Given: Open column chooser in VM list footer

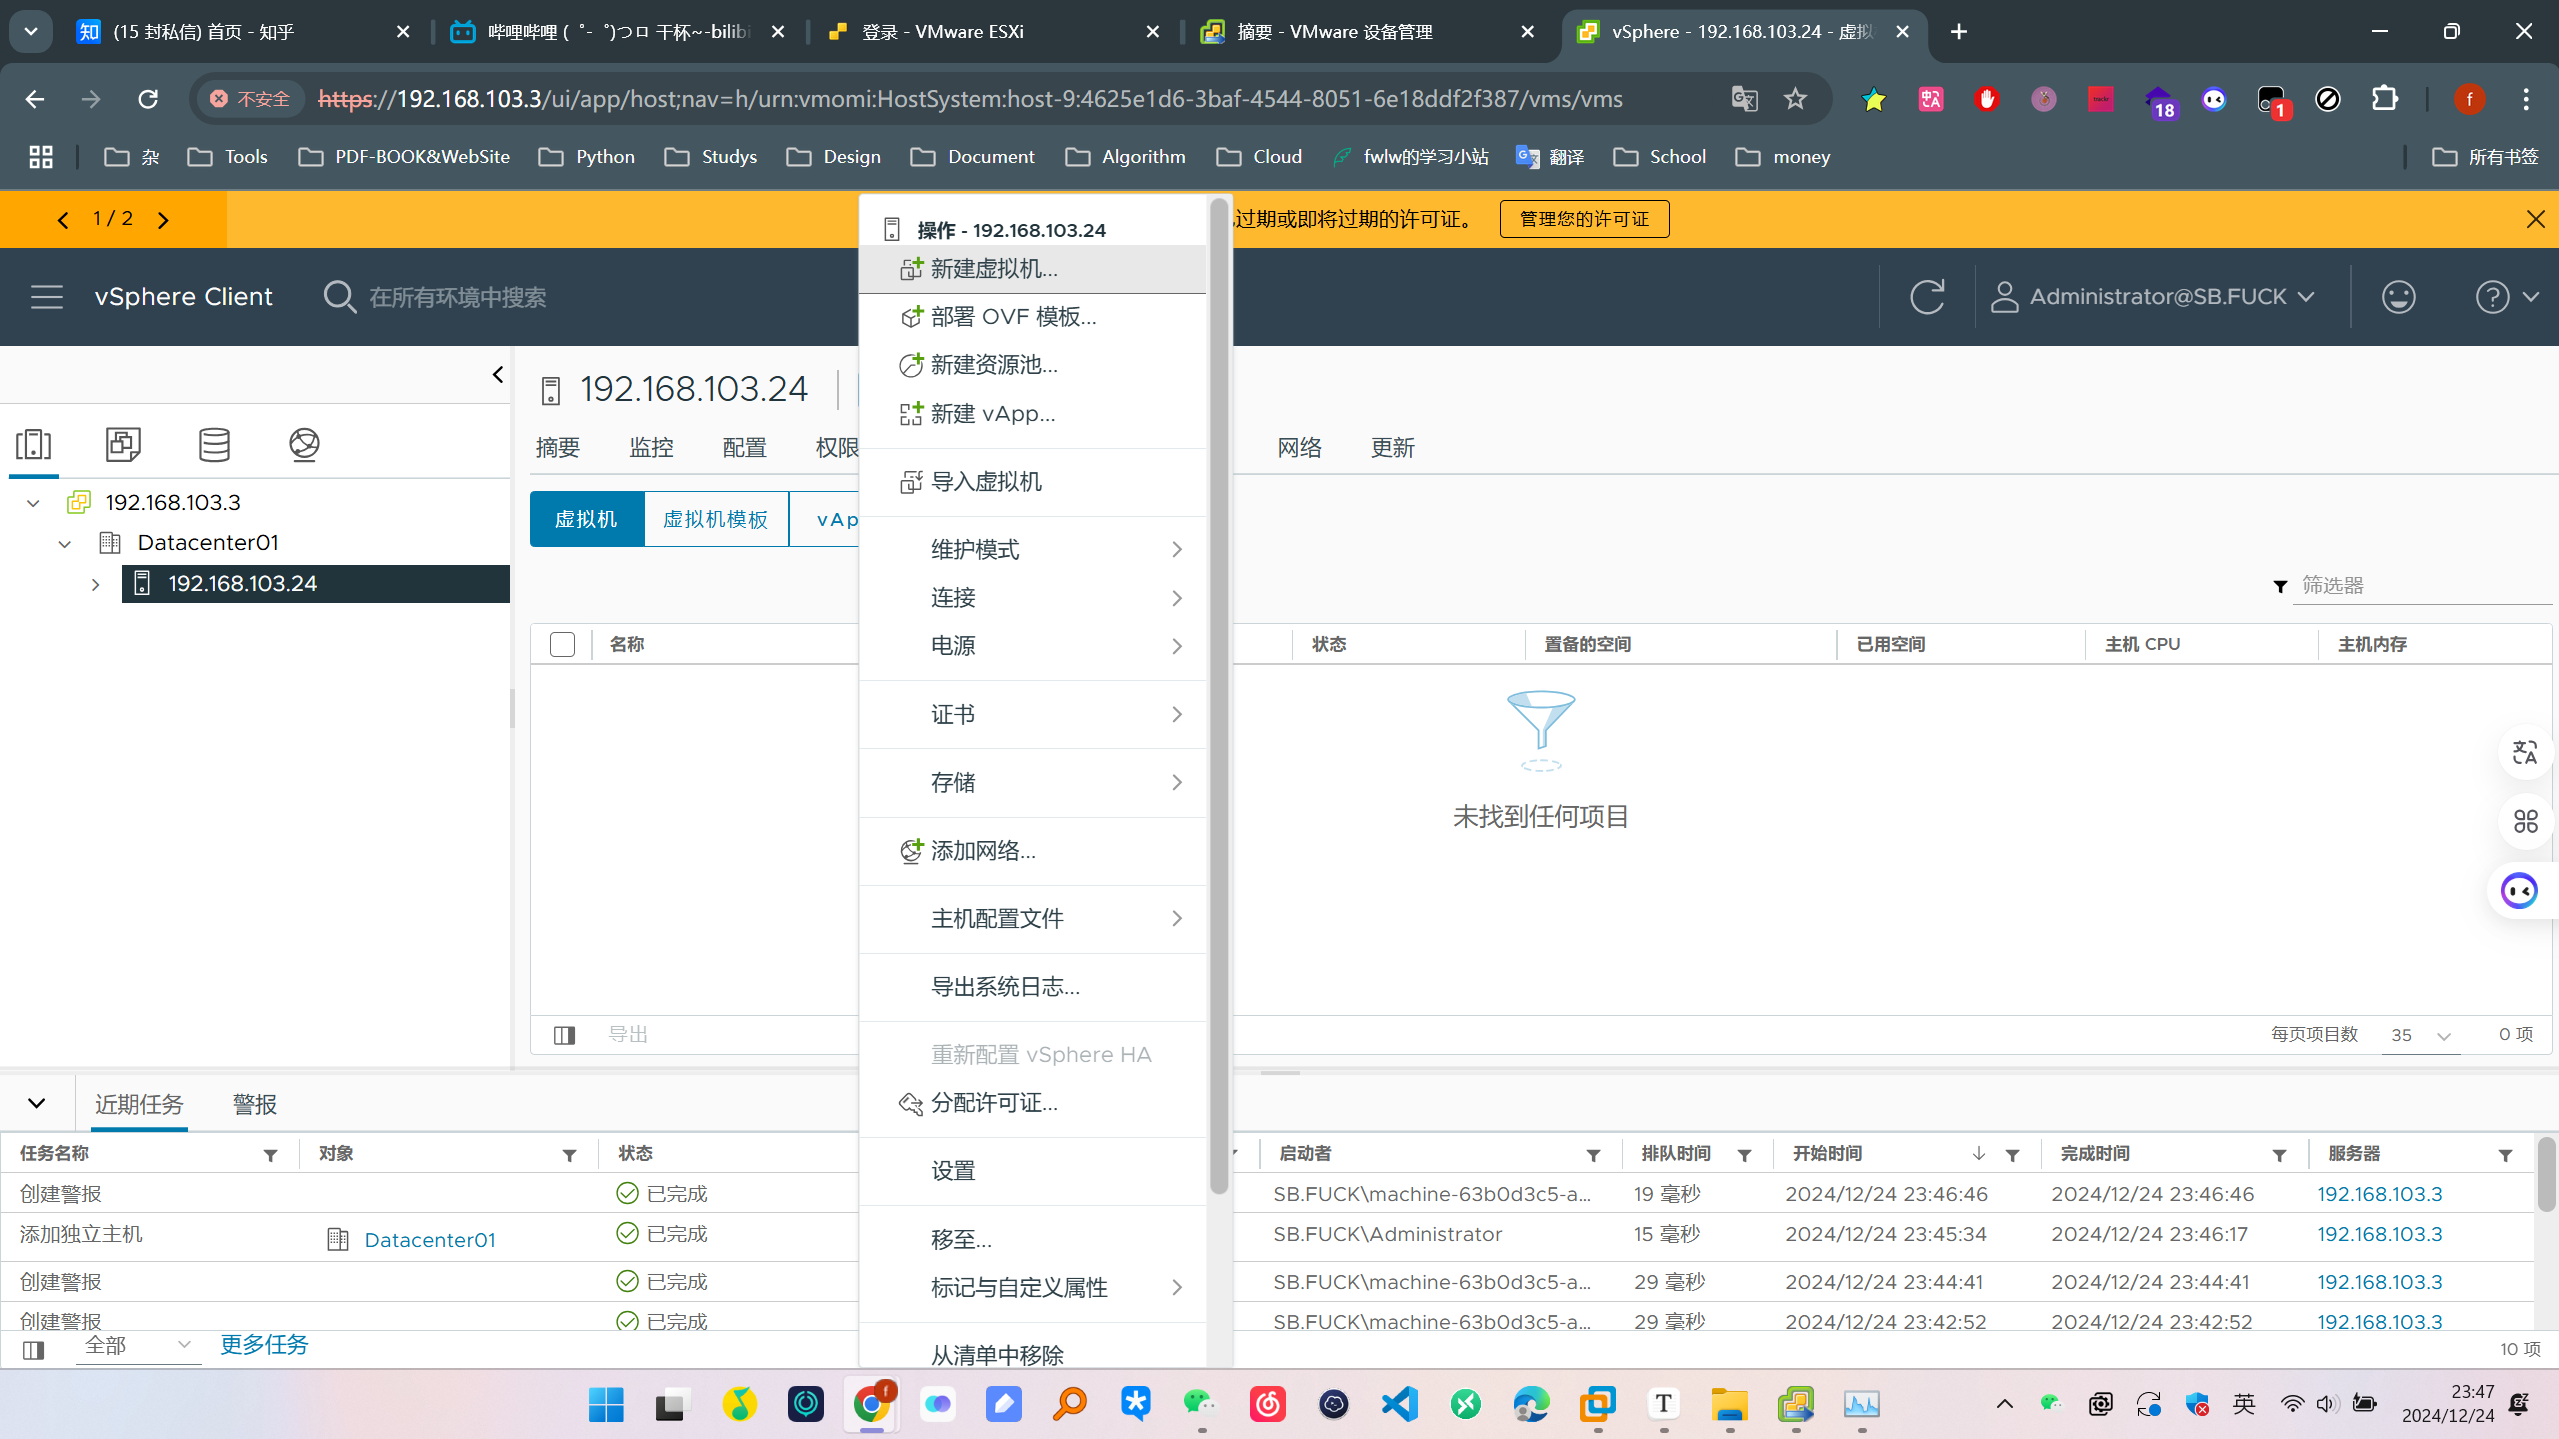Looking at the screenshot, I should tap(565, 1035).
